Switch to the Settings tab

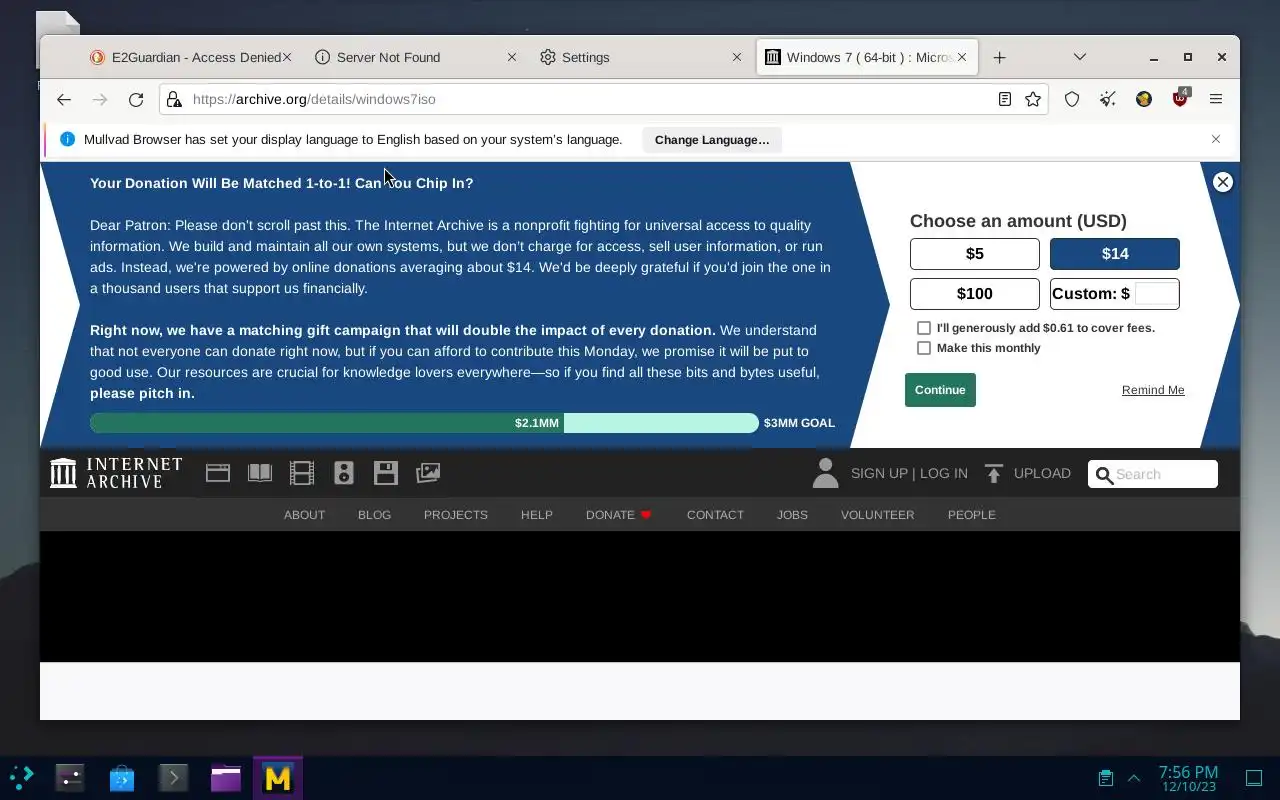[x=640, y=57]
